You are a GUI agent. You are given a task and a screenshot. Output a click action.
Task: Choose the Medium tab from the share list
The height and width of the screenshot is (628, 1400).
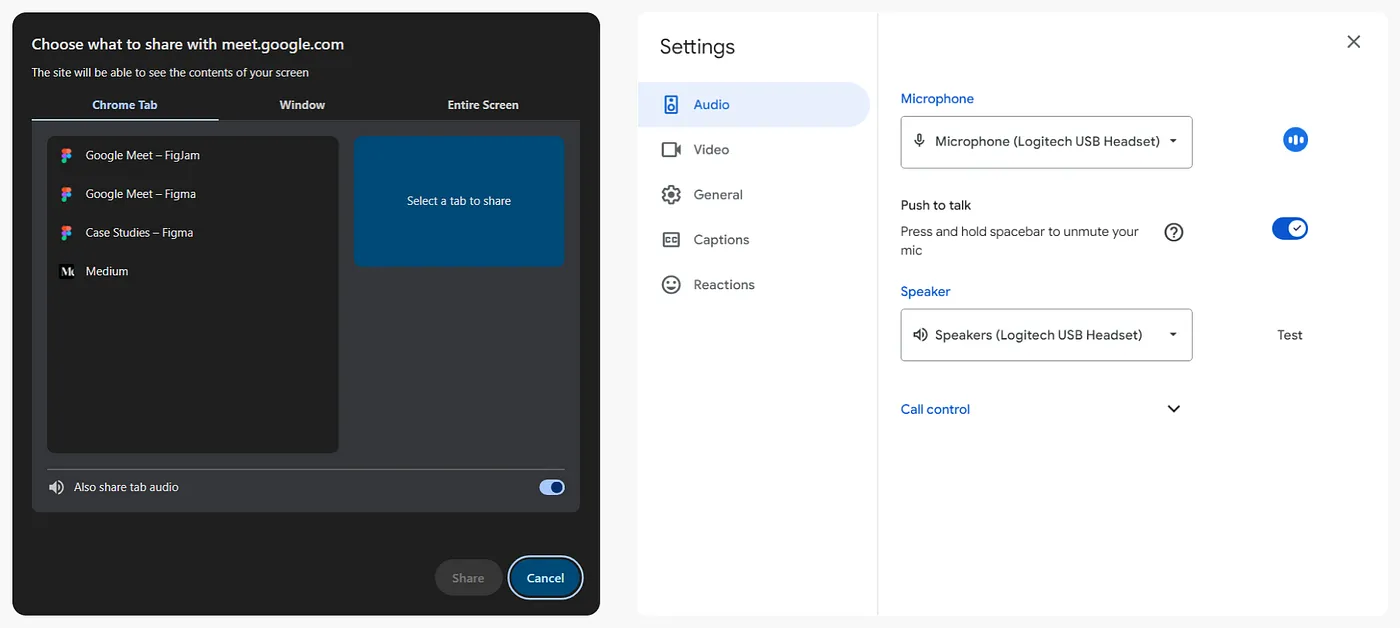click(106, 271)
